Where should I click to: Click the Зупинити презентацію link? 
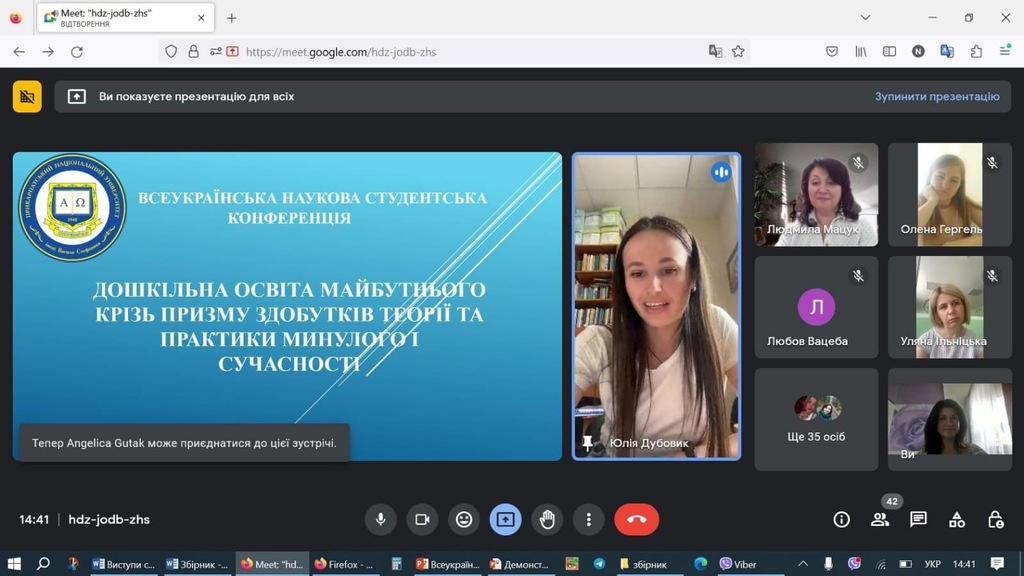[936, 97]
